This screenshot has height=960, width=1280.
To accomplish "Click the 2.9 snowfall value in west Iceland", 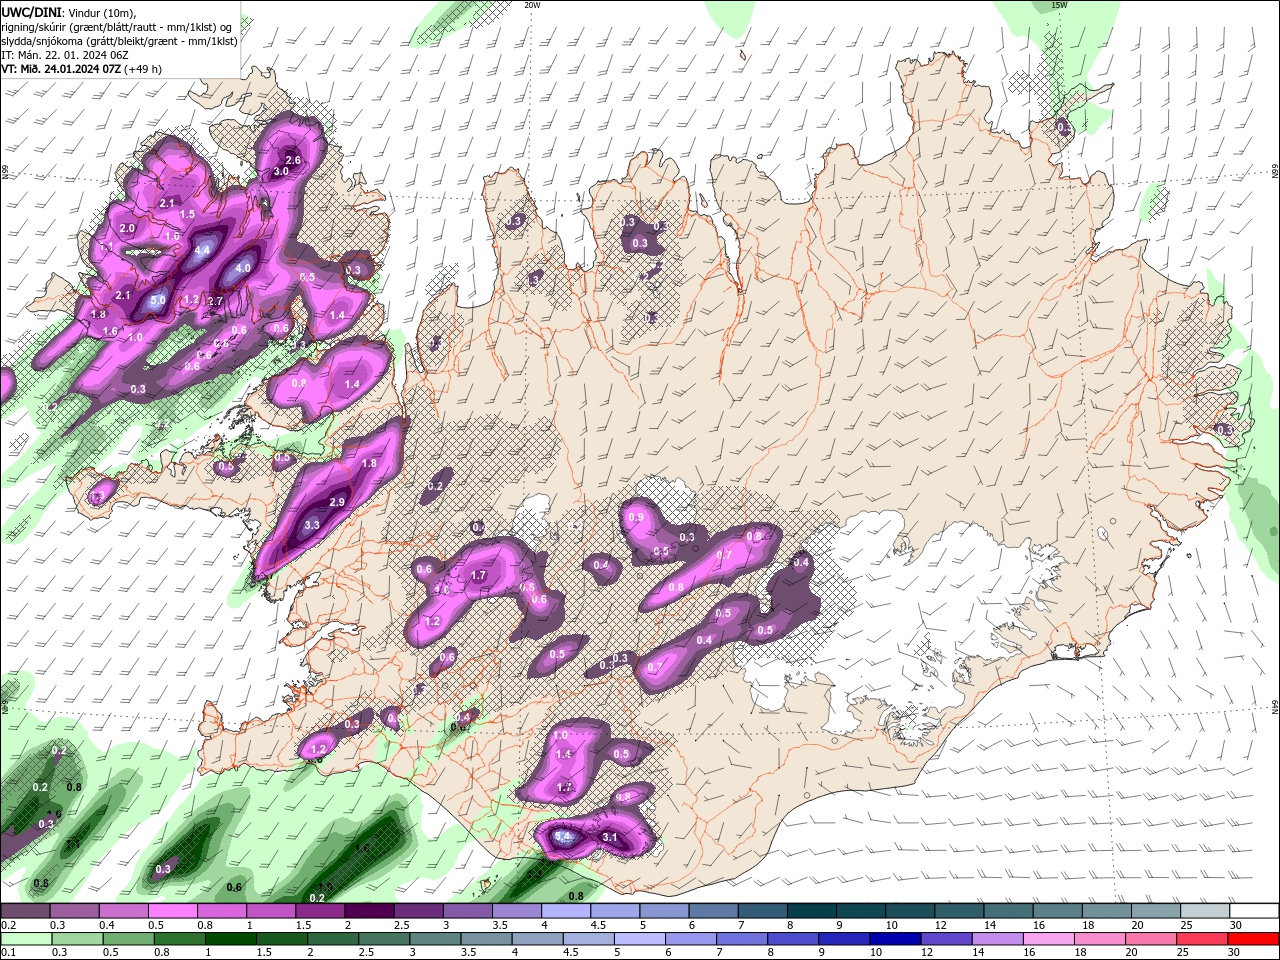I will [337, 502].
